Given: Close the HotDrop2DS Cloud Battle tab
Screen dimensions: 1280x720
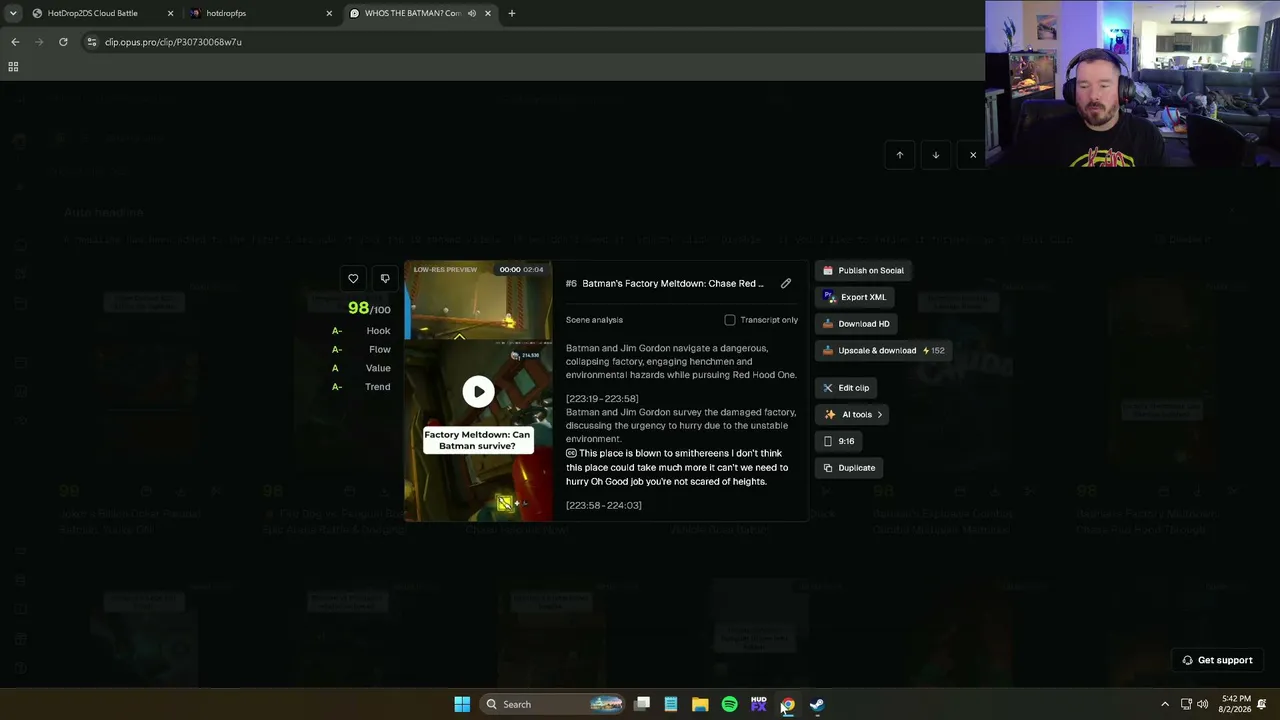Looking at the screenshot, I should pos(170,13).
